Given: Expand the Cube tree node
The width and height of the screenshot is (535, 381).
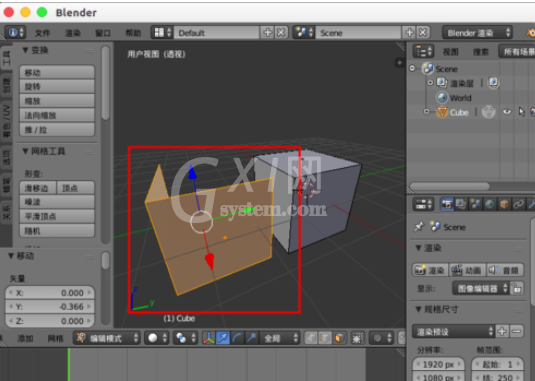Looking at the screenshot, I should tap(426, 112).
